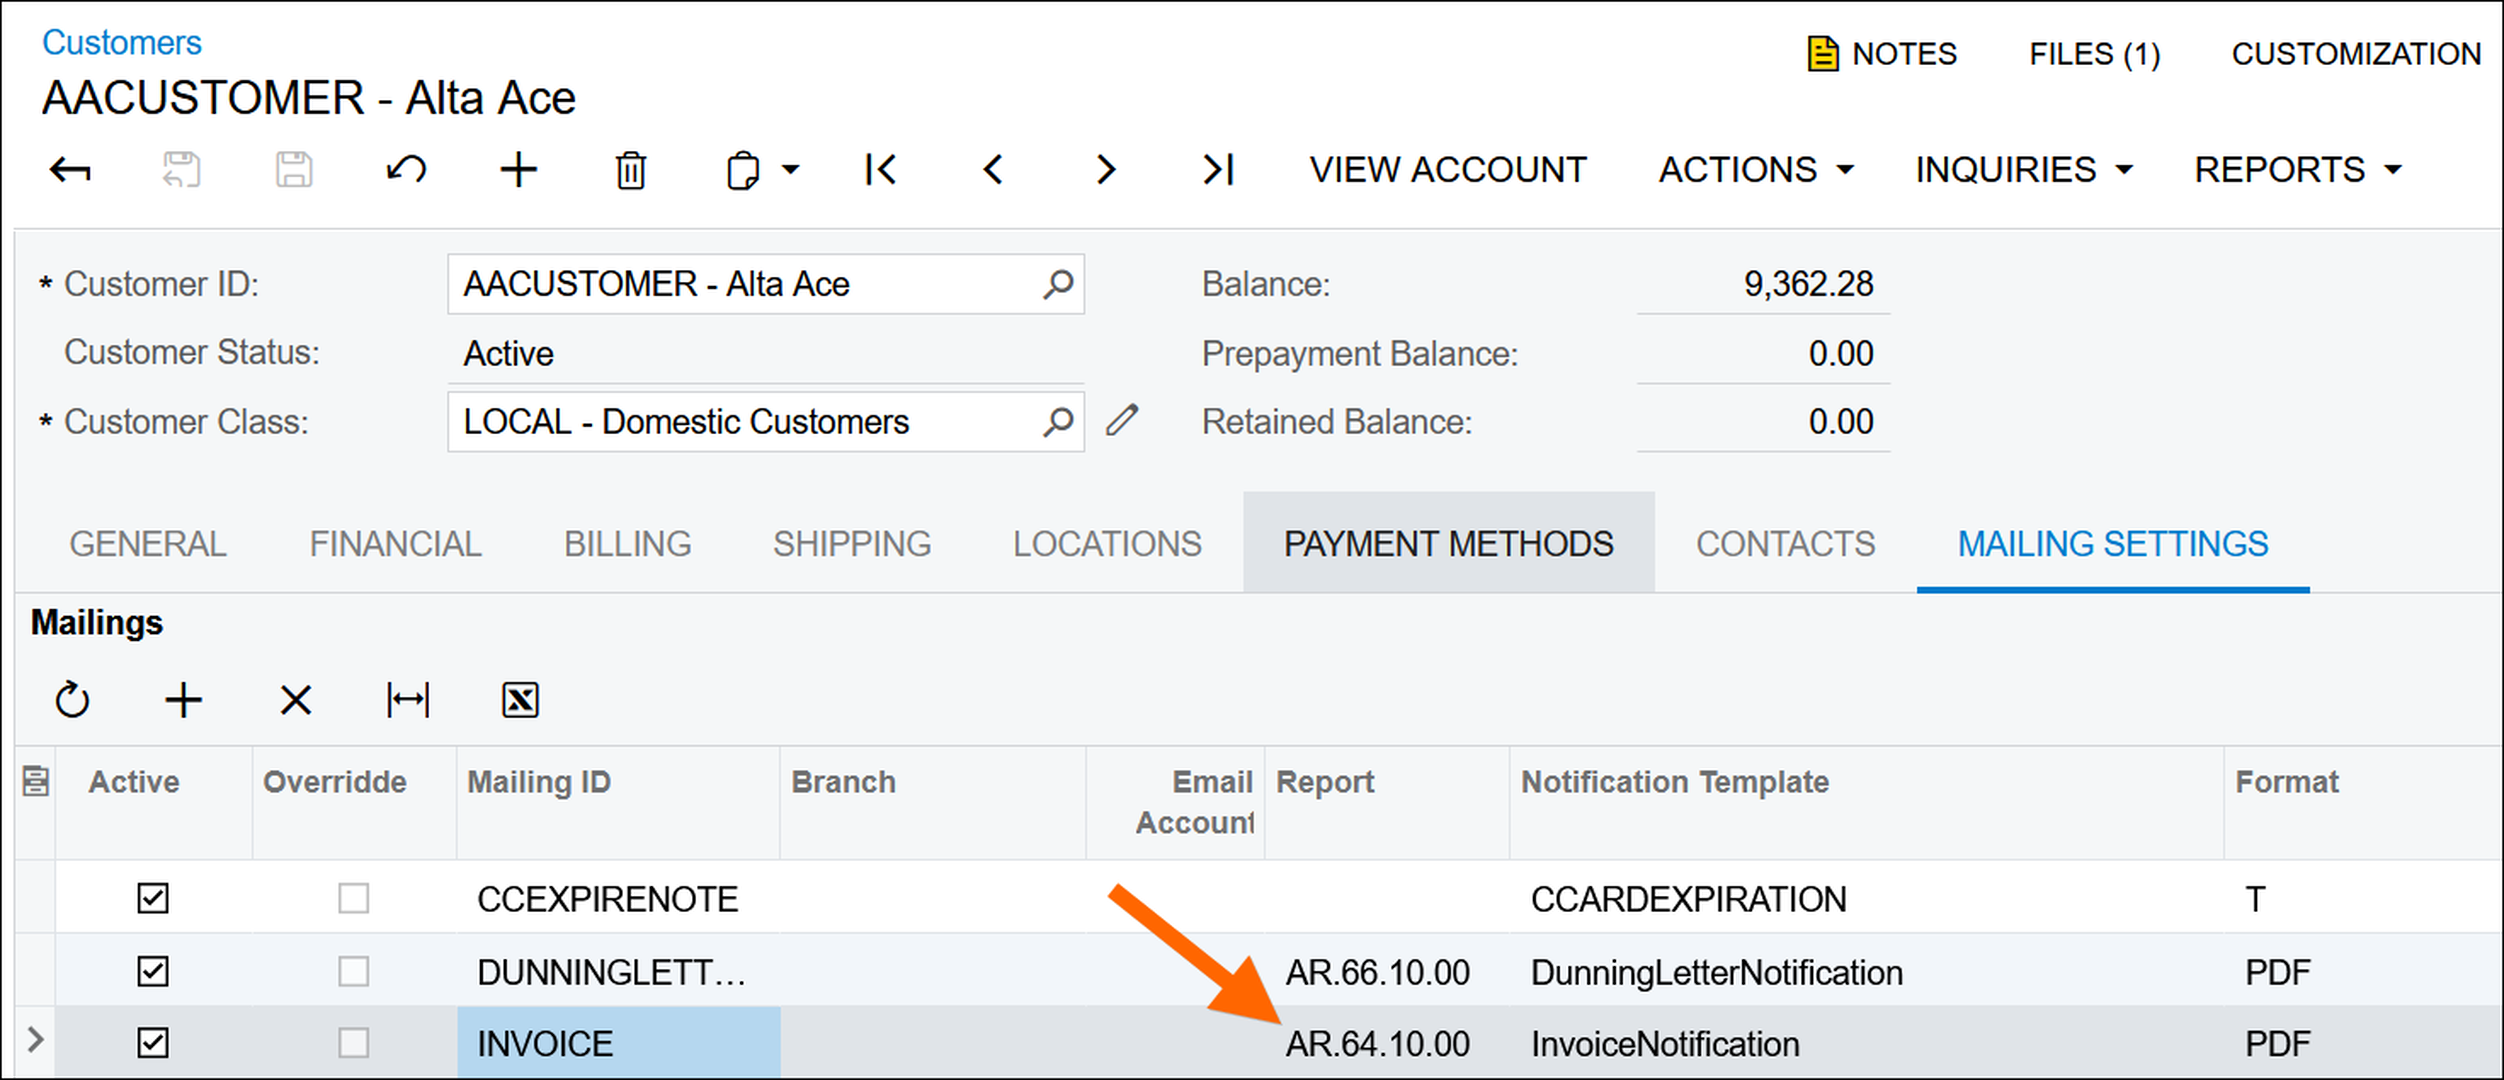This screenshot has height=1080, width=2504.
Task: Refresh the Mailings grid
Action: (72, 700)
